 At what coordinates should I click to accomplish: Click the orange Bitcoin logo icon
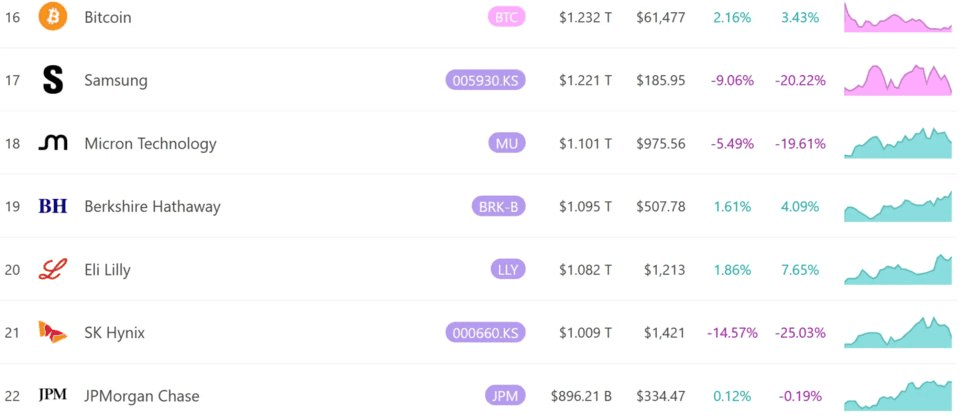point(53,17)
